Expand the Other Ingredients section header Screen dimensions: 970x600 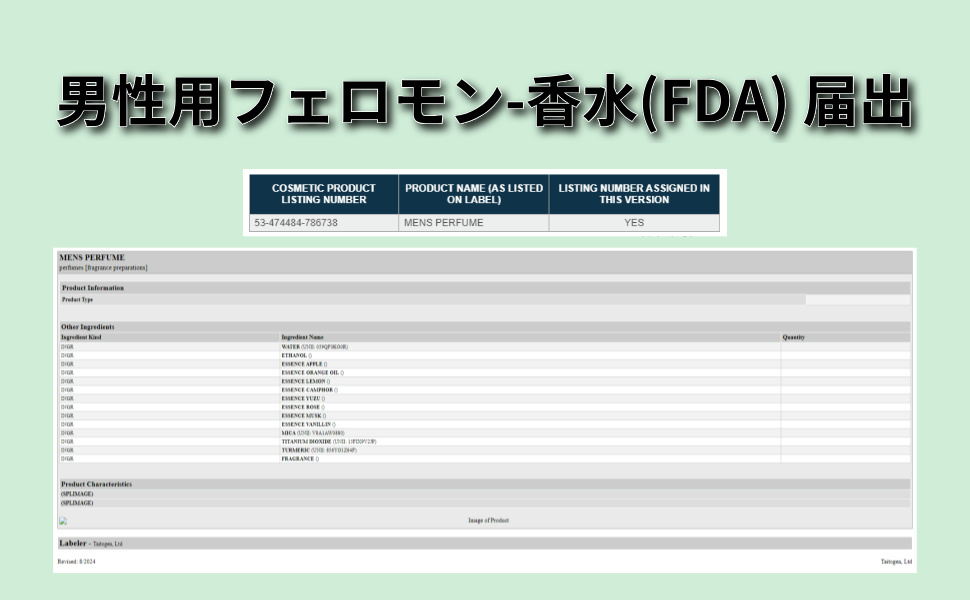tap(88, 327)
